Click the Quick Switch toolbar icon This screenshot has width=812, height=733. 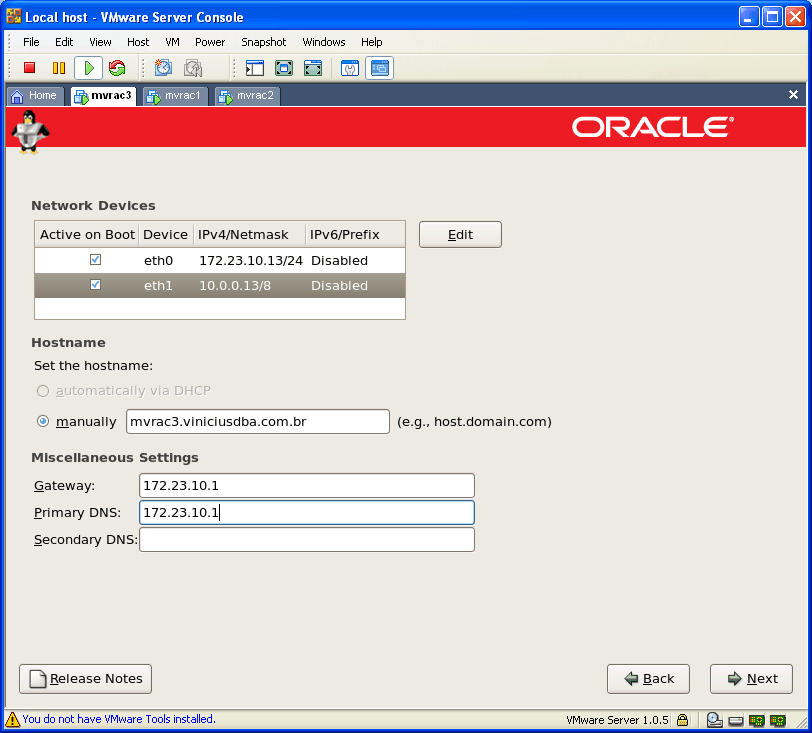(313, 68)
